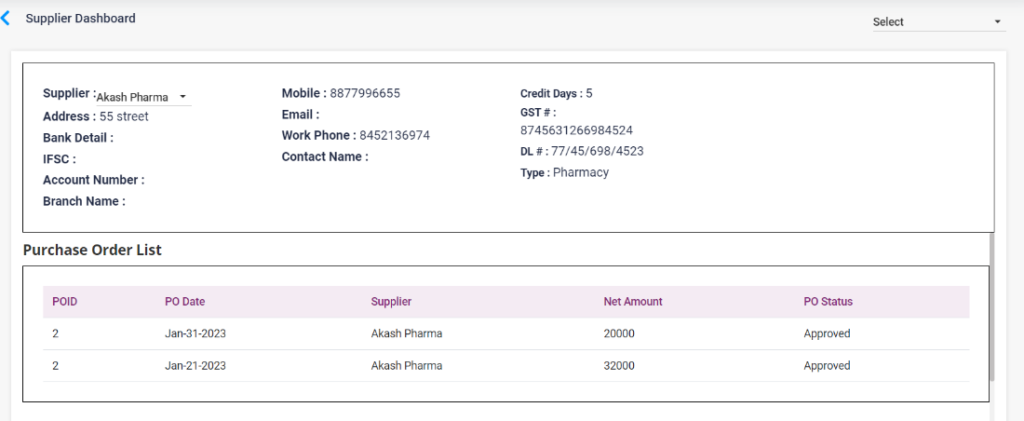Click the vertical scrollbar on the right

tap(991, 310)
